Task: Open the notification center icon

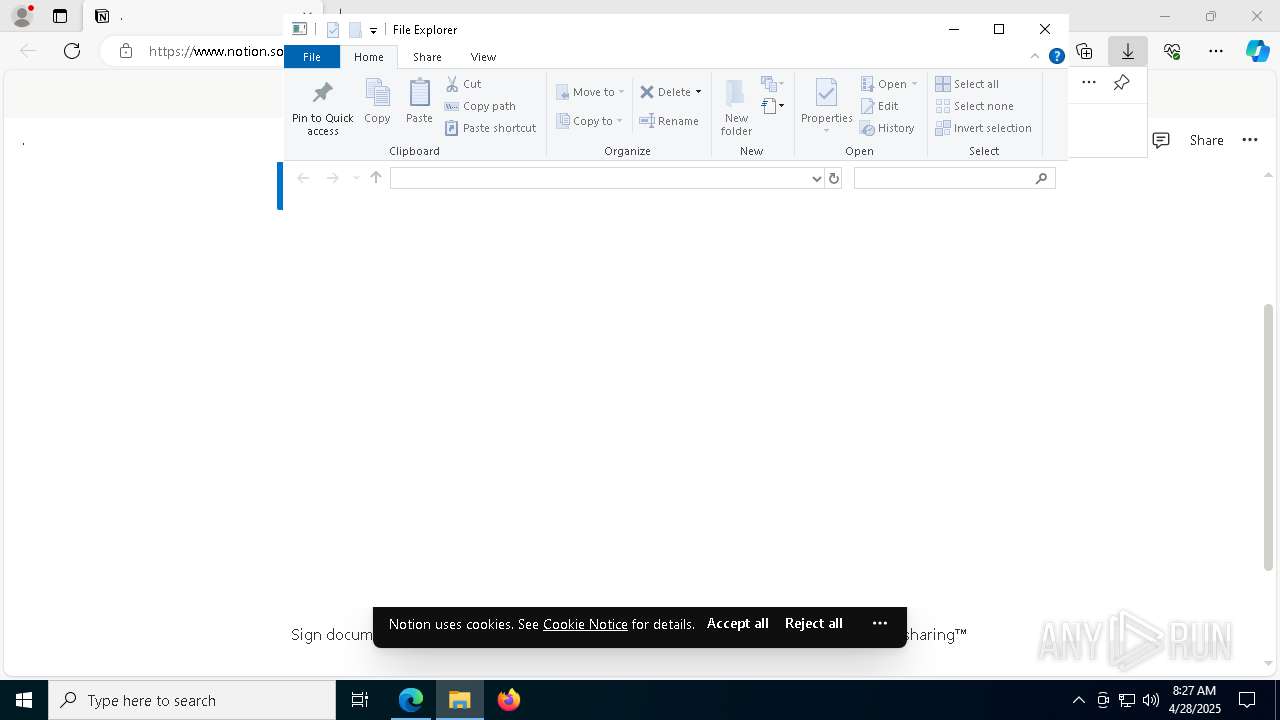Action: pos(1247,700)
